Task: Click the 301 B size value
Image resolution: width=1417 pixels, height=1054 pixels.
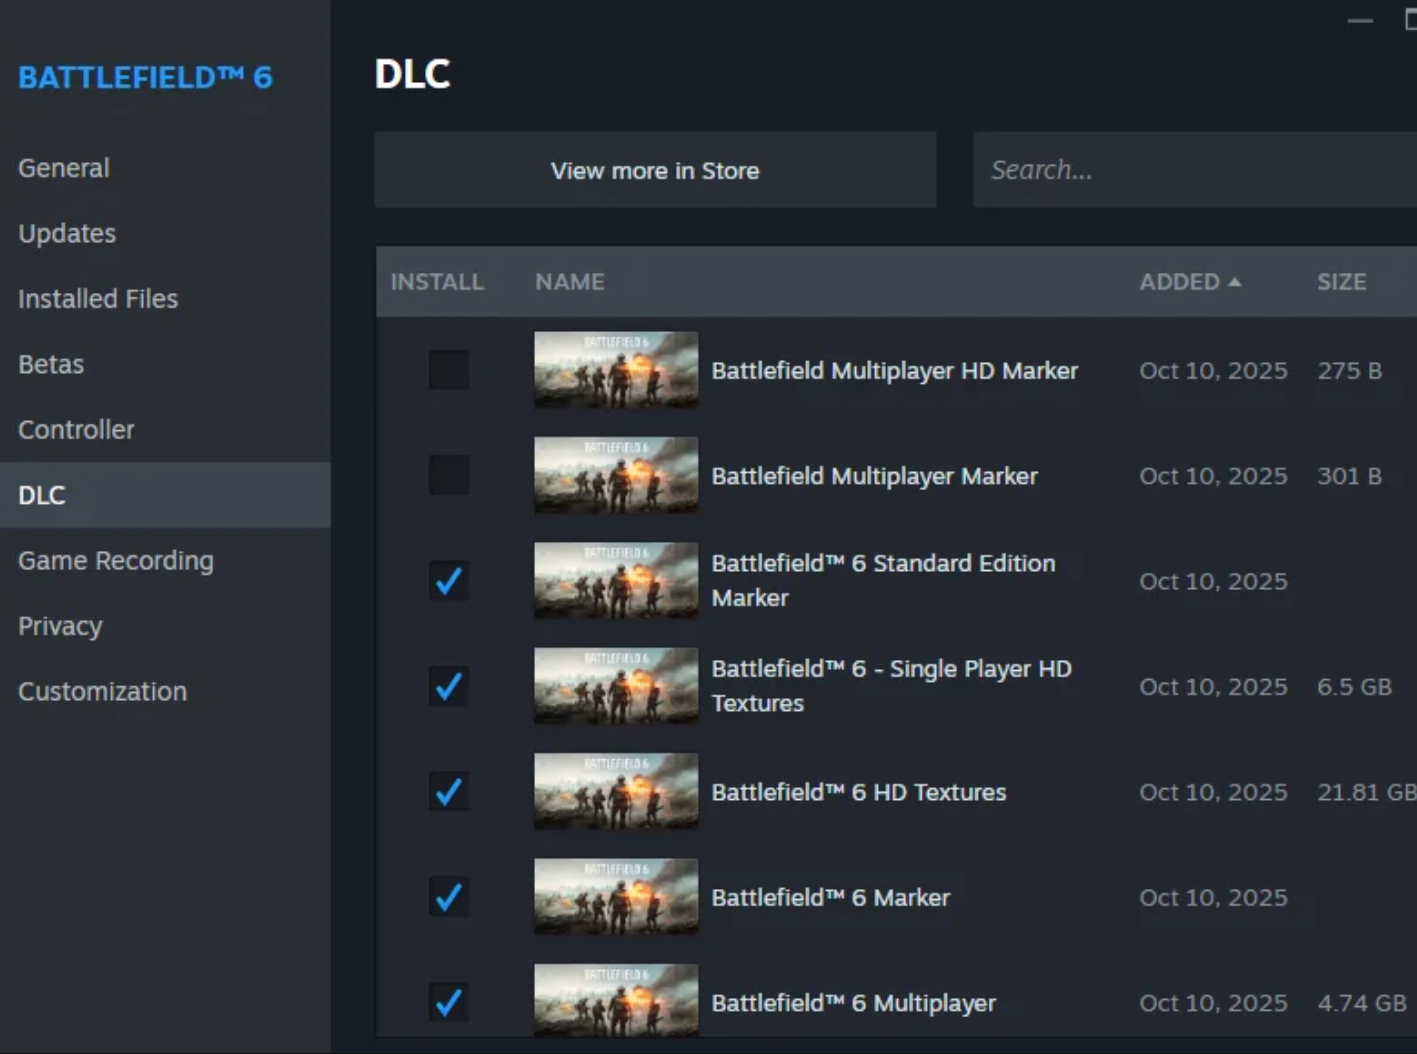Action: point(1350,476)
